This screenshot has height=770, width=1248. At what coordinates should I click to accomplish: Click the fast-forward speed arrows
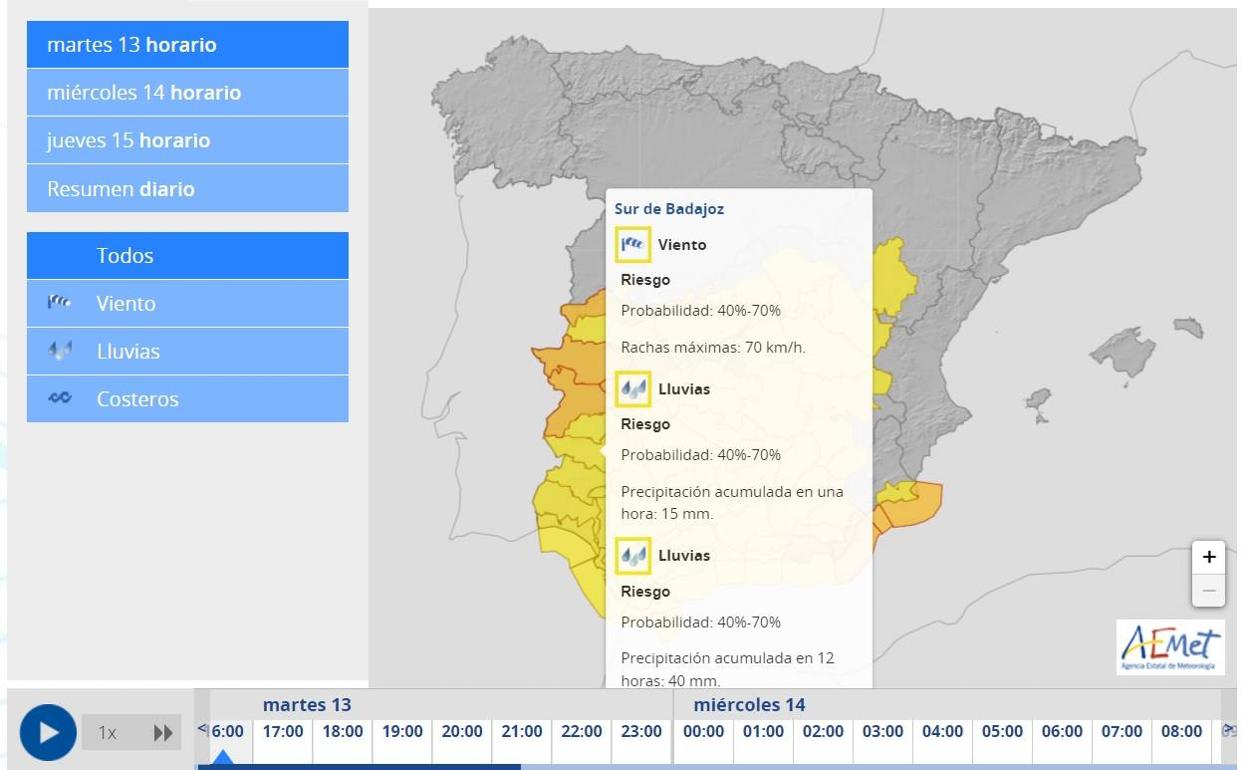pyautogui.click(x=162, y=733)
